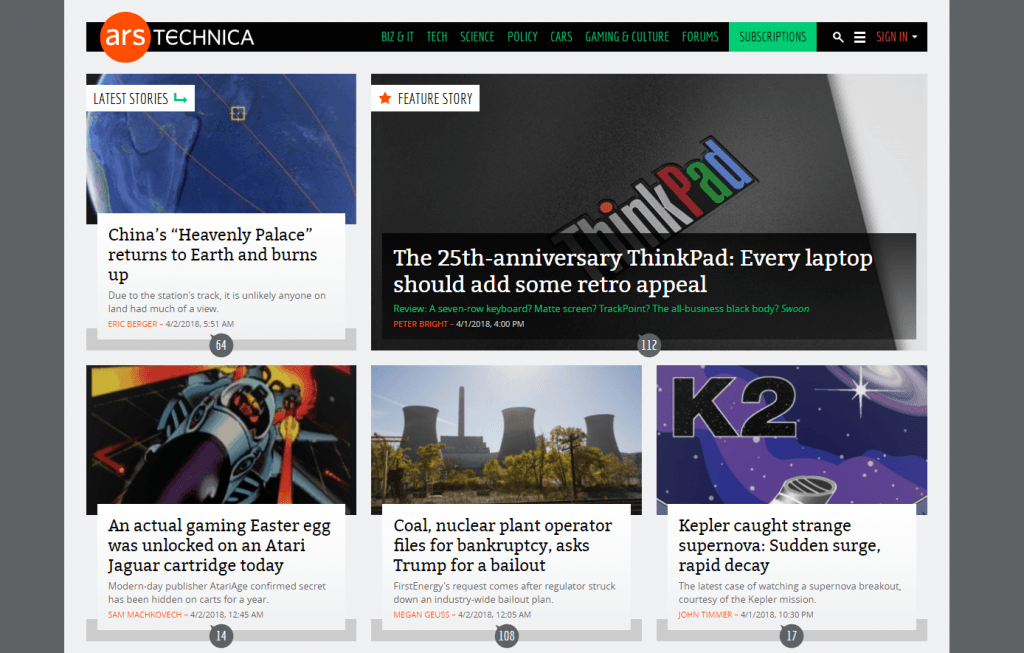Click the 112 comments bubble
This screenshot has width=1024, height=653.
pyautogui.click(x=649, y=346)
